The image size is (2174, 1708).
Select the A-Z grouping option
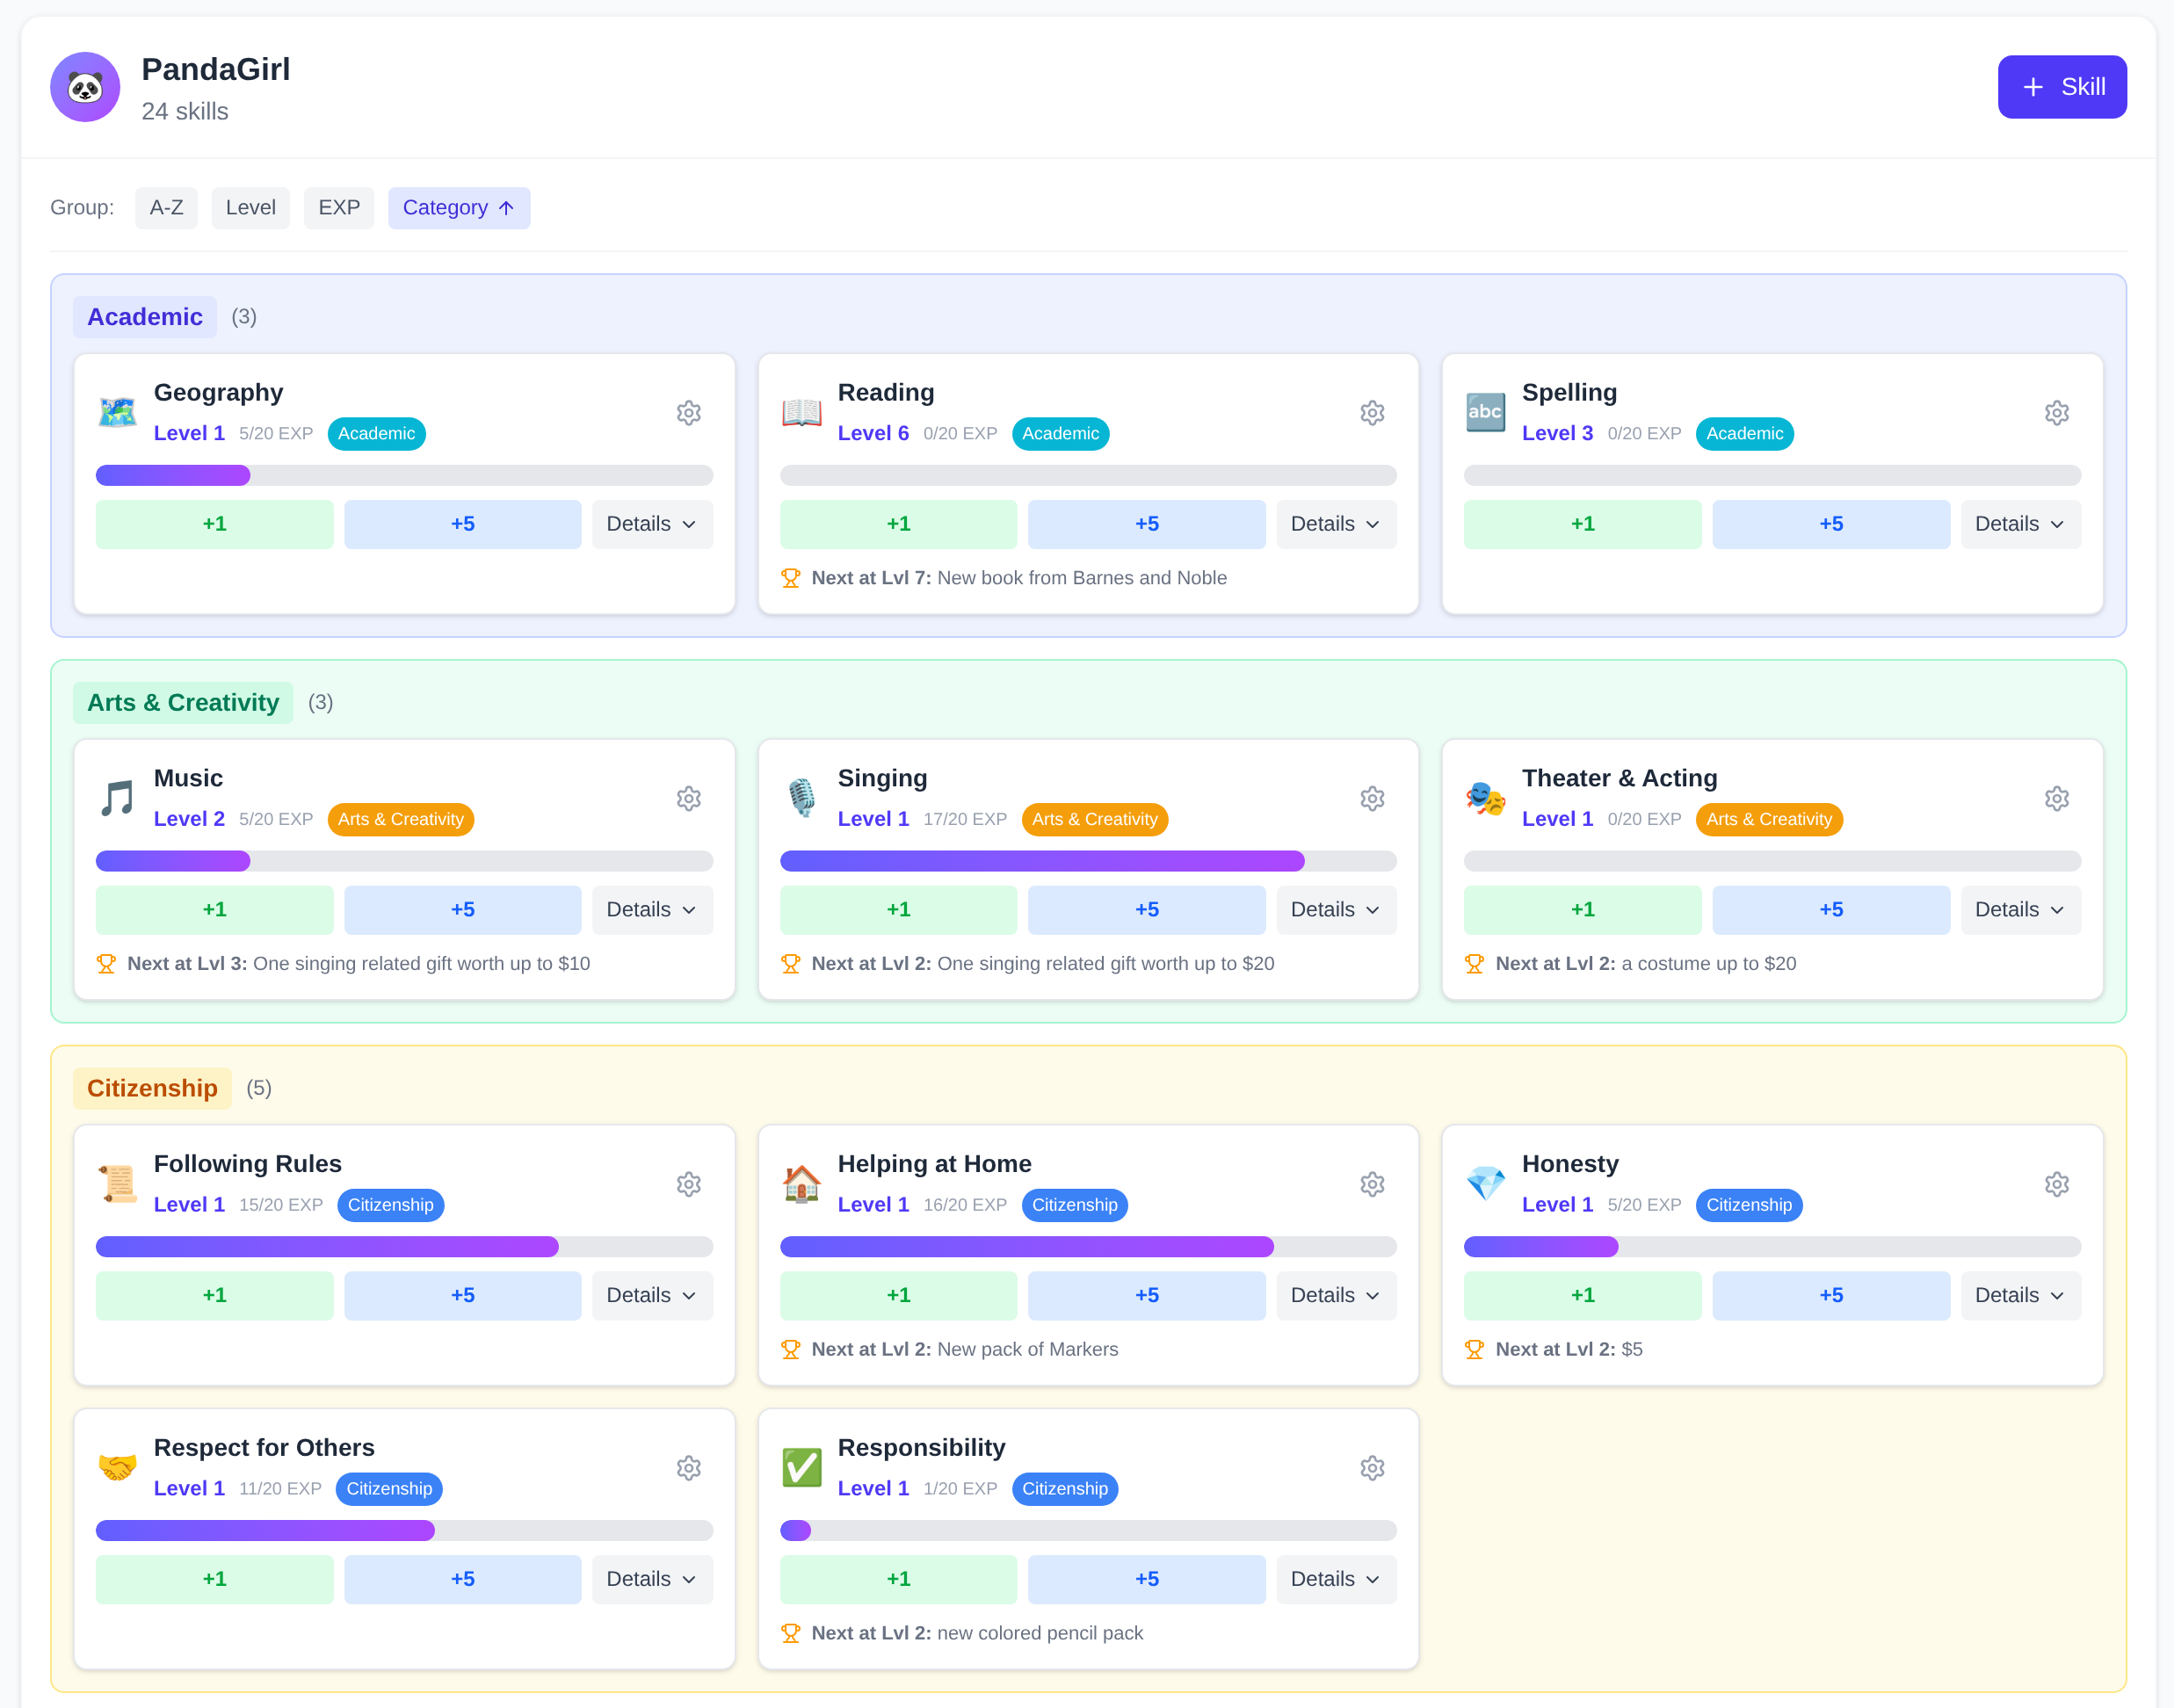pos(166,207)
